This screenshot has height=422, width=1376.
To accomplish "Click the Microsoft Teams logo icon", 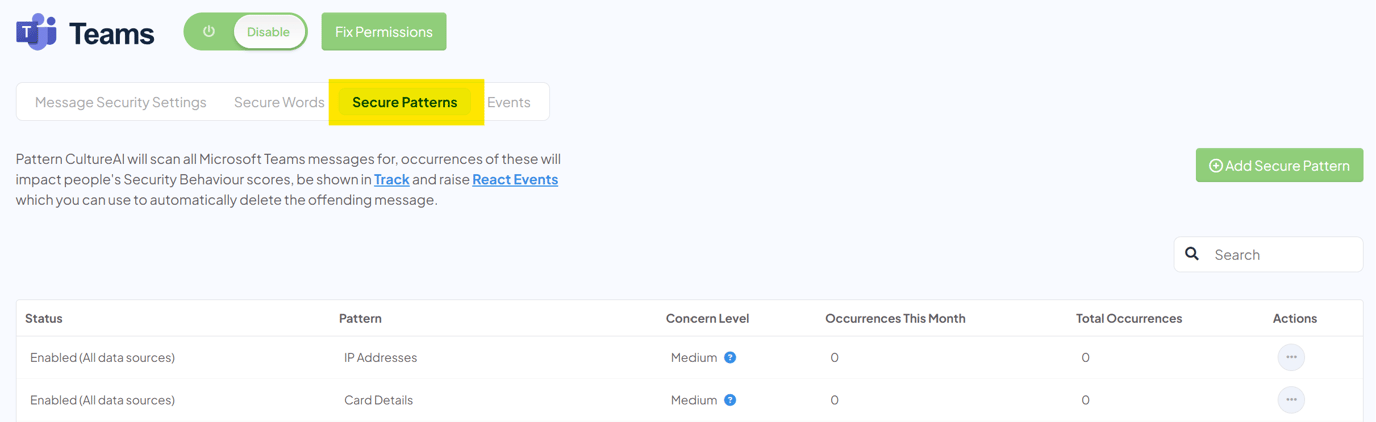I will pos(36,32).
